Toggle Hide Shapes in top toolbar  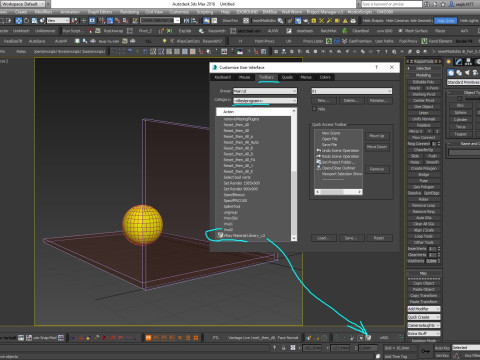click(373, 21)
